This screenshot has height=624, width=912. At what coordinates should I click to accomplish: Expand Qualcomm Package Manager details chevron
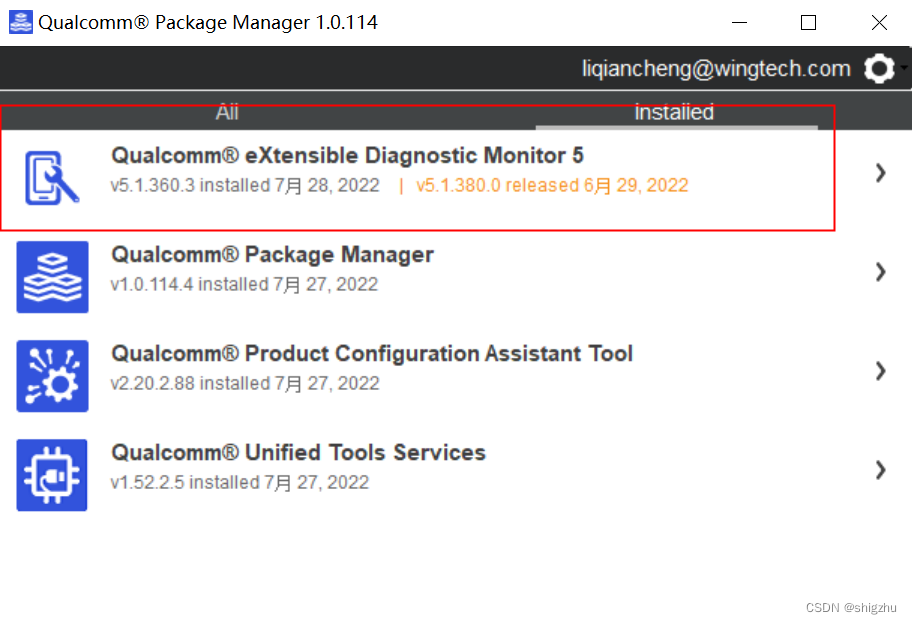[x=880, y=272]
